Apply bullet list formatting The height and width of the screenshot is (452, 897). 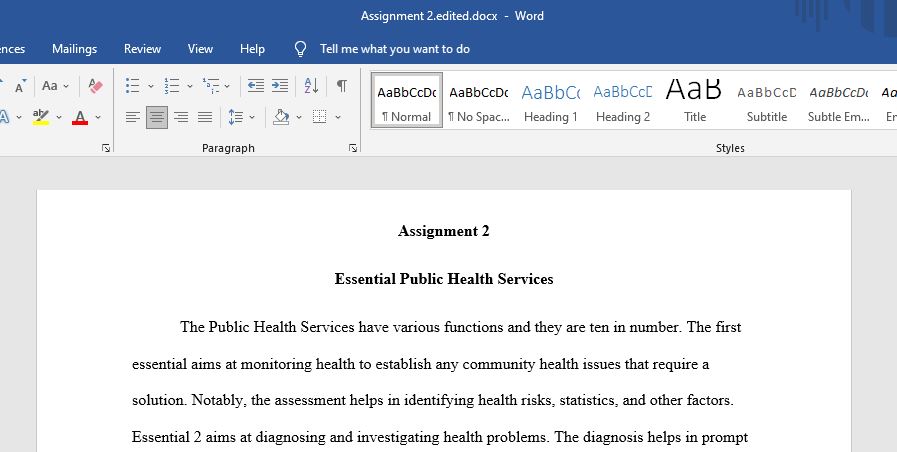pyautogui.click(x=133, y=86)
